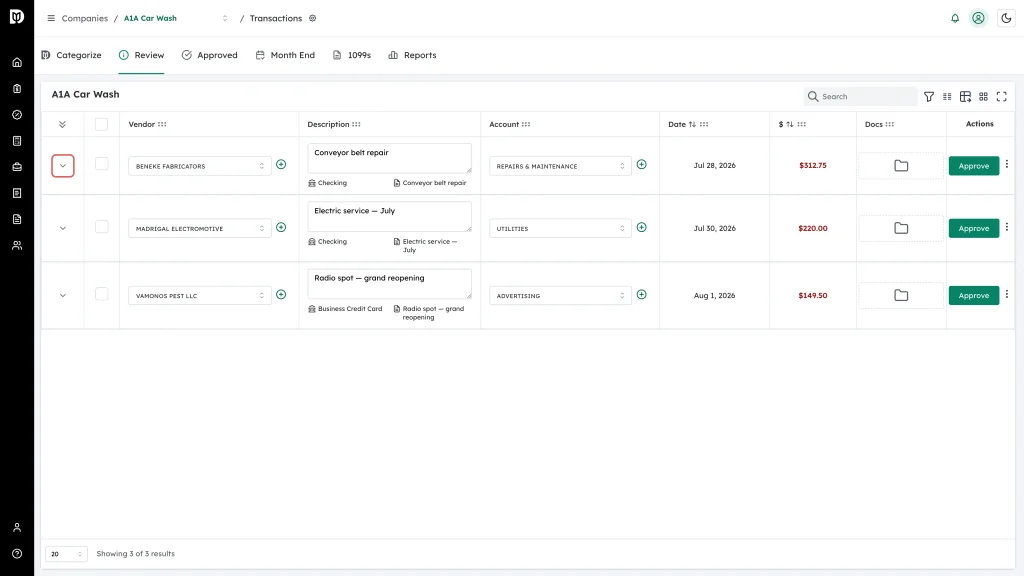Click the settings gear beside Transactions
The width and height of the screenshot is (1024, 576).
tap(313, 18)
